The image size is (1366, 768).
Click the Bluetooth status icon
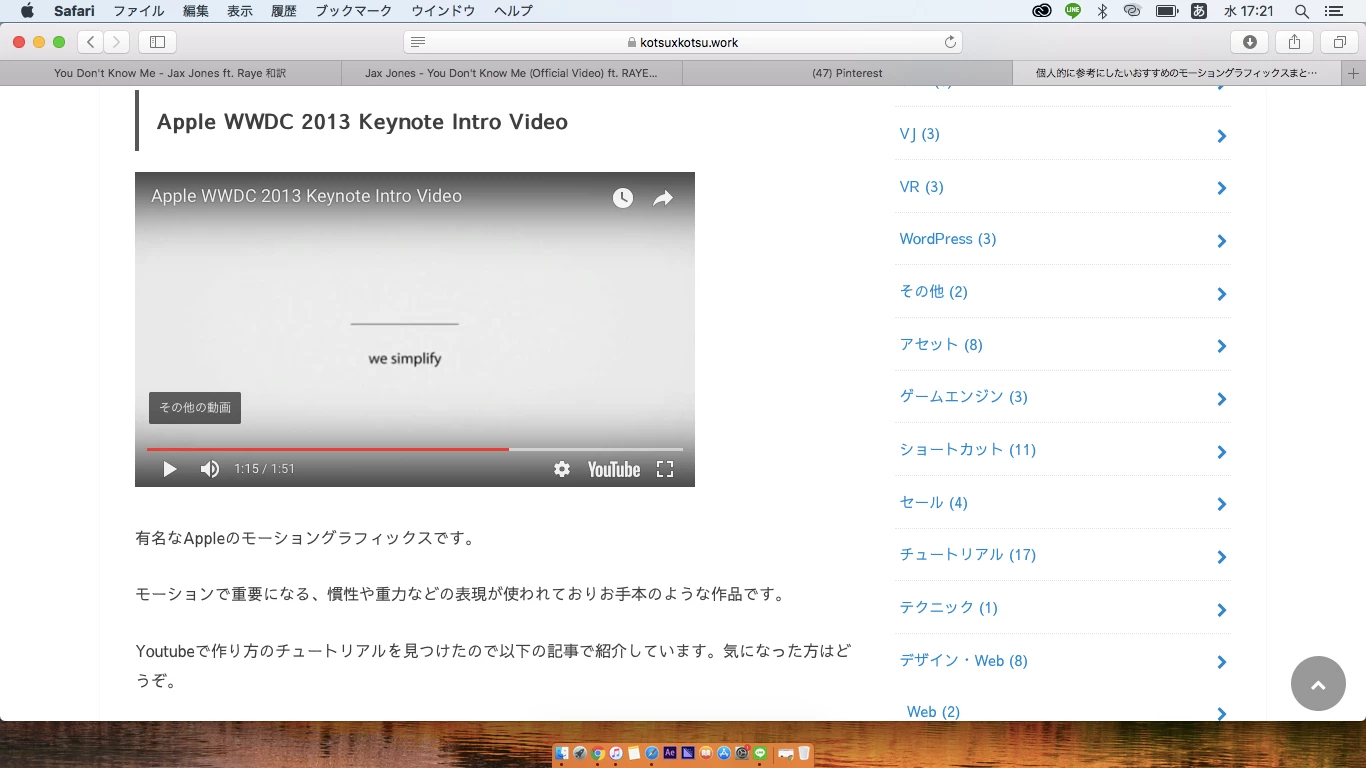coord(1102,11)
